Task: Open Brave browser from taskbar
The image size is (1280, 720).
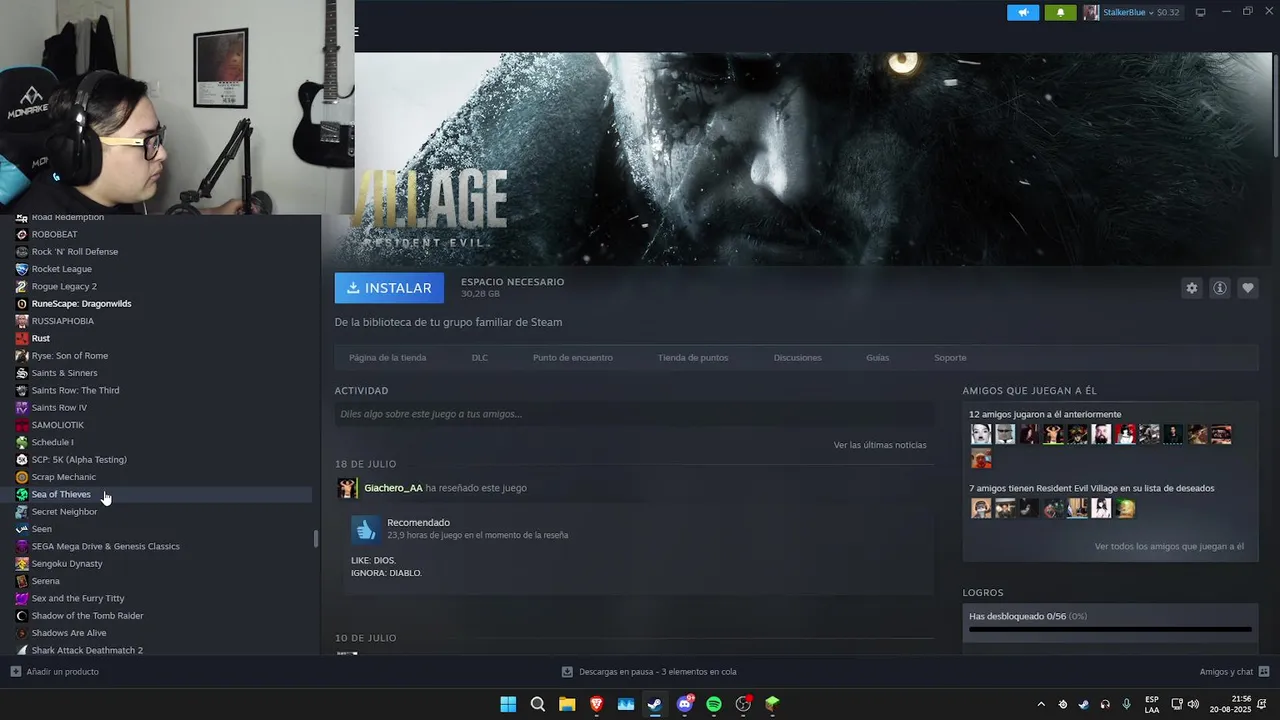Action: (597, 704)
